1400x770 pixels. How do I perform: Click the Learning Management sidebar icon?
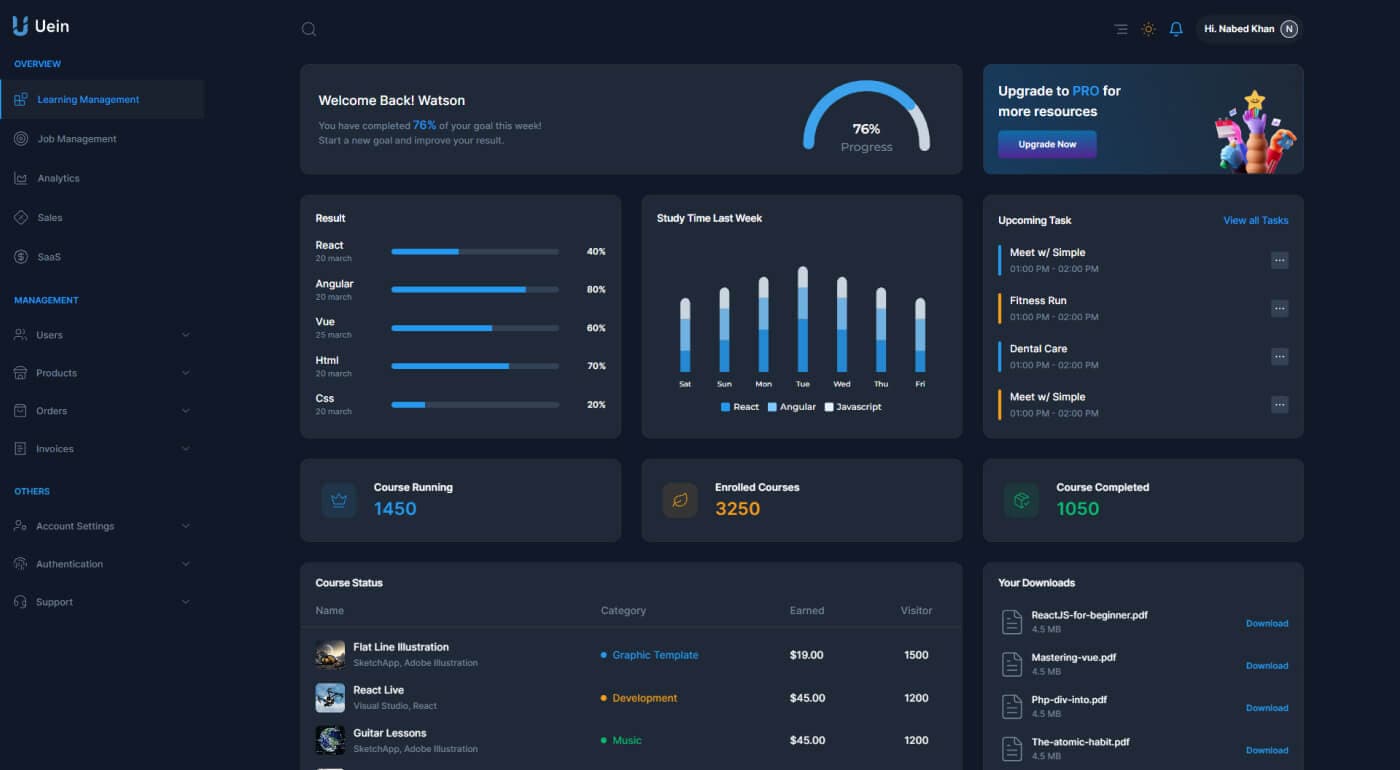coord(21,100)
